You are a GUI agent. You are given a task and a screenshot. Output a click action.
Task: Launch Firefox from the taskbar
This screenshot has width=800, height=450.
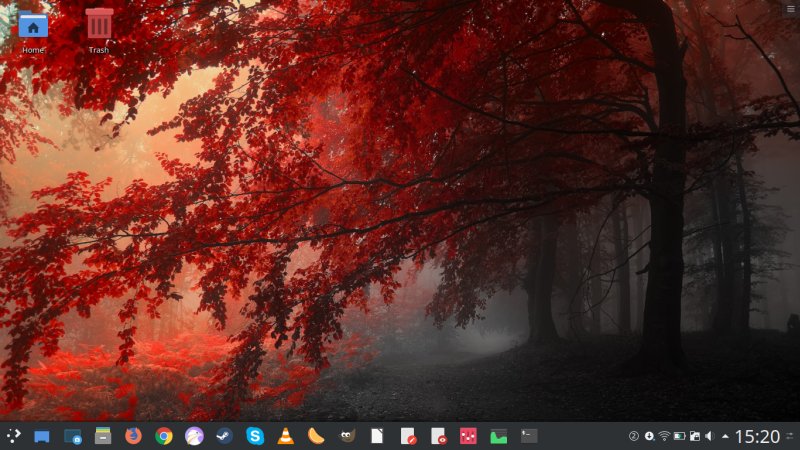[133, 436]
